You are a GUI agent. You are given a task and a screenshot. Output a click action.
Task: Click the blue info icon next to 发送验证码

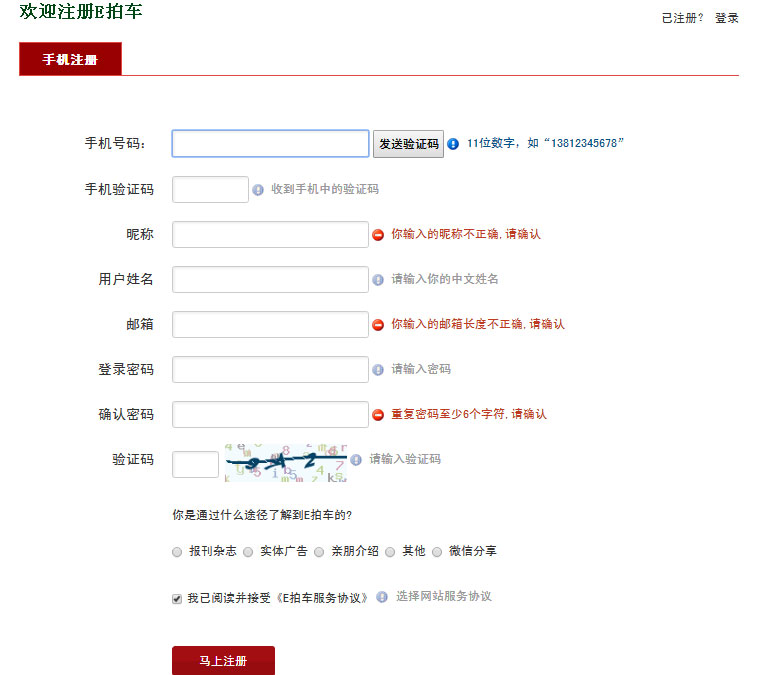point(453,144)
